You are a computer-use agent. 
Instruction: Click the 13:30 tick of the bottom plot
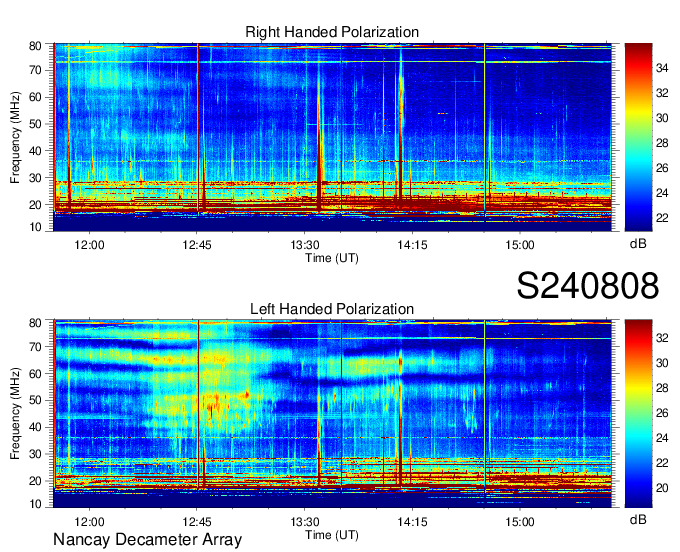(x=305, y=522)
